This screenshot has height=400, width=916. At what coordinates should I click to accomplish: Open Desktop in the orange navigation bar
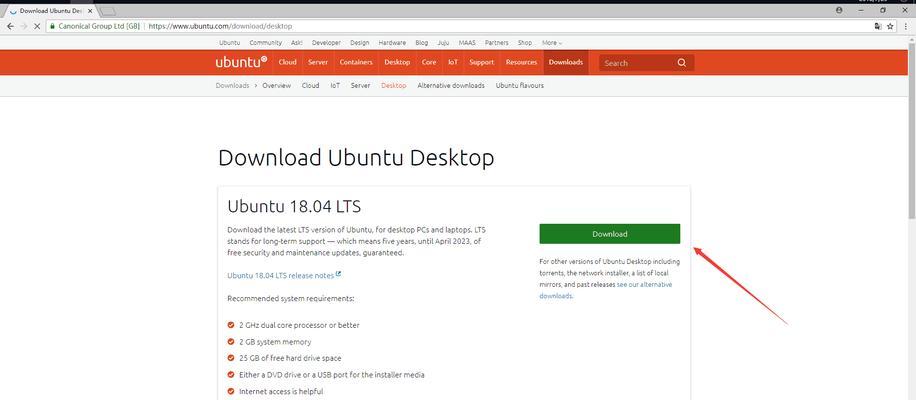[397, 62]
